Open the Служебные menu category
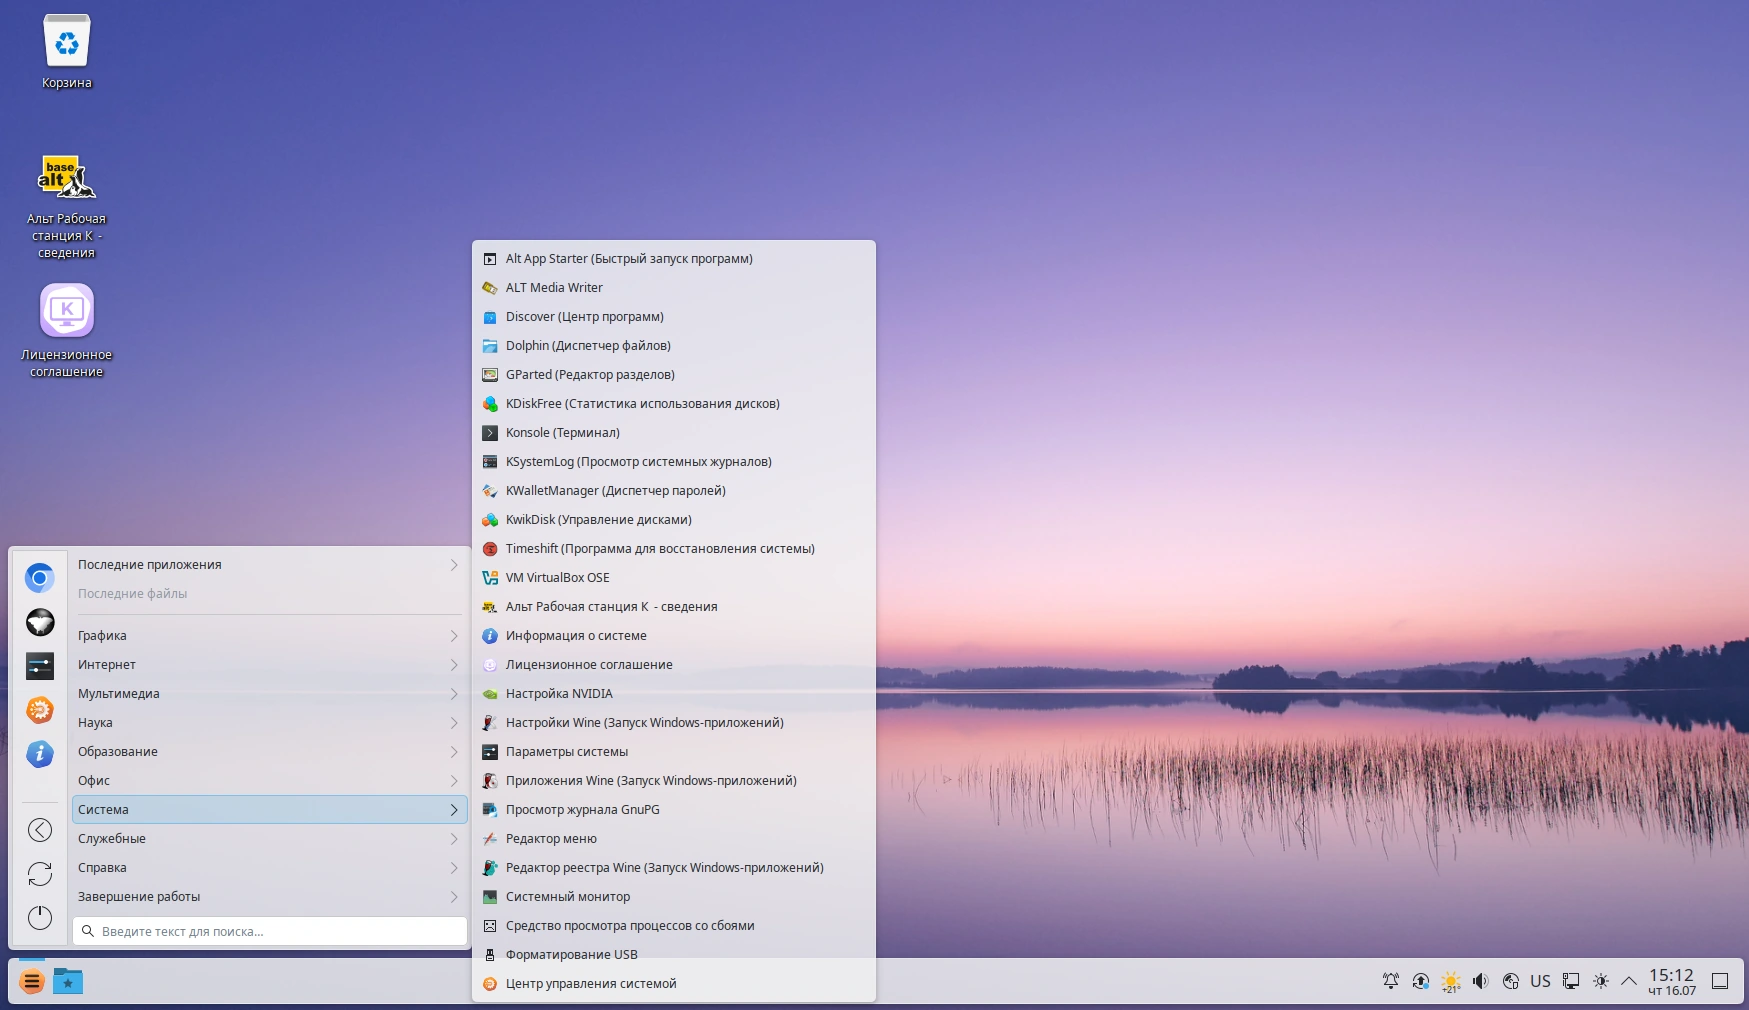Viewport: 1749px width, 1010px height. (270, 839)
